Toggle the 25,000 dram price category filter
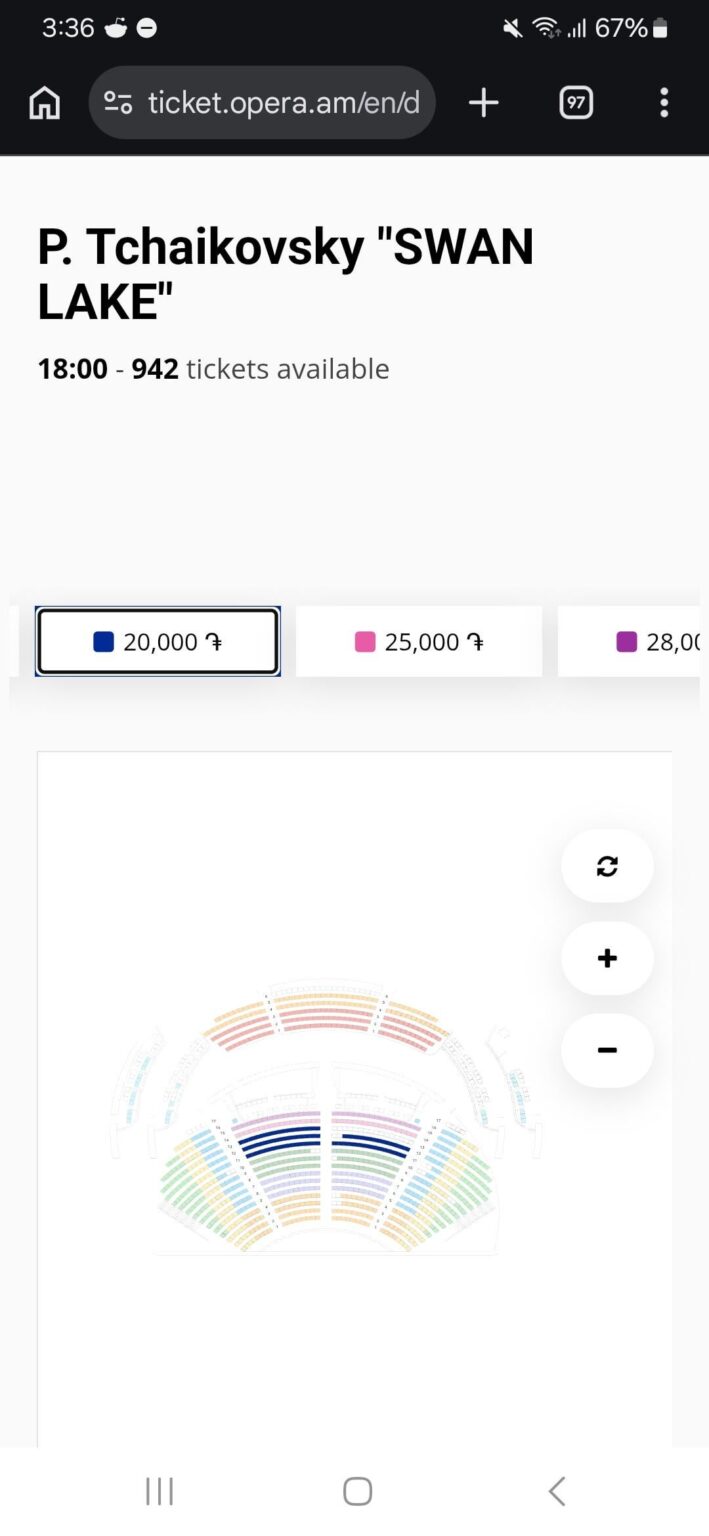The width and height of the screenshot is (709, 1536). click(x=417, y=641)
